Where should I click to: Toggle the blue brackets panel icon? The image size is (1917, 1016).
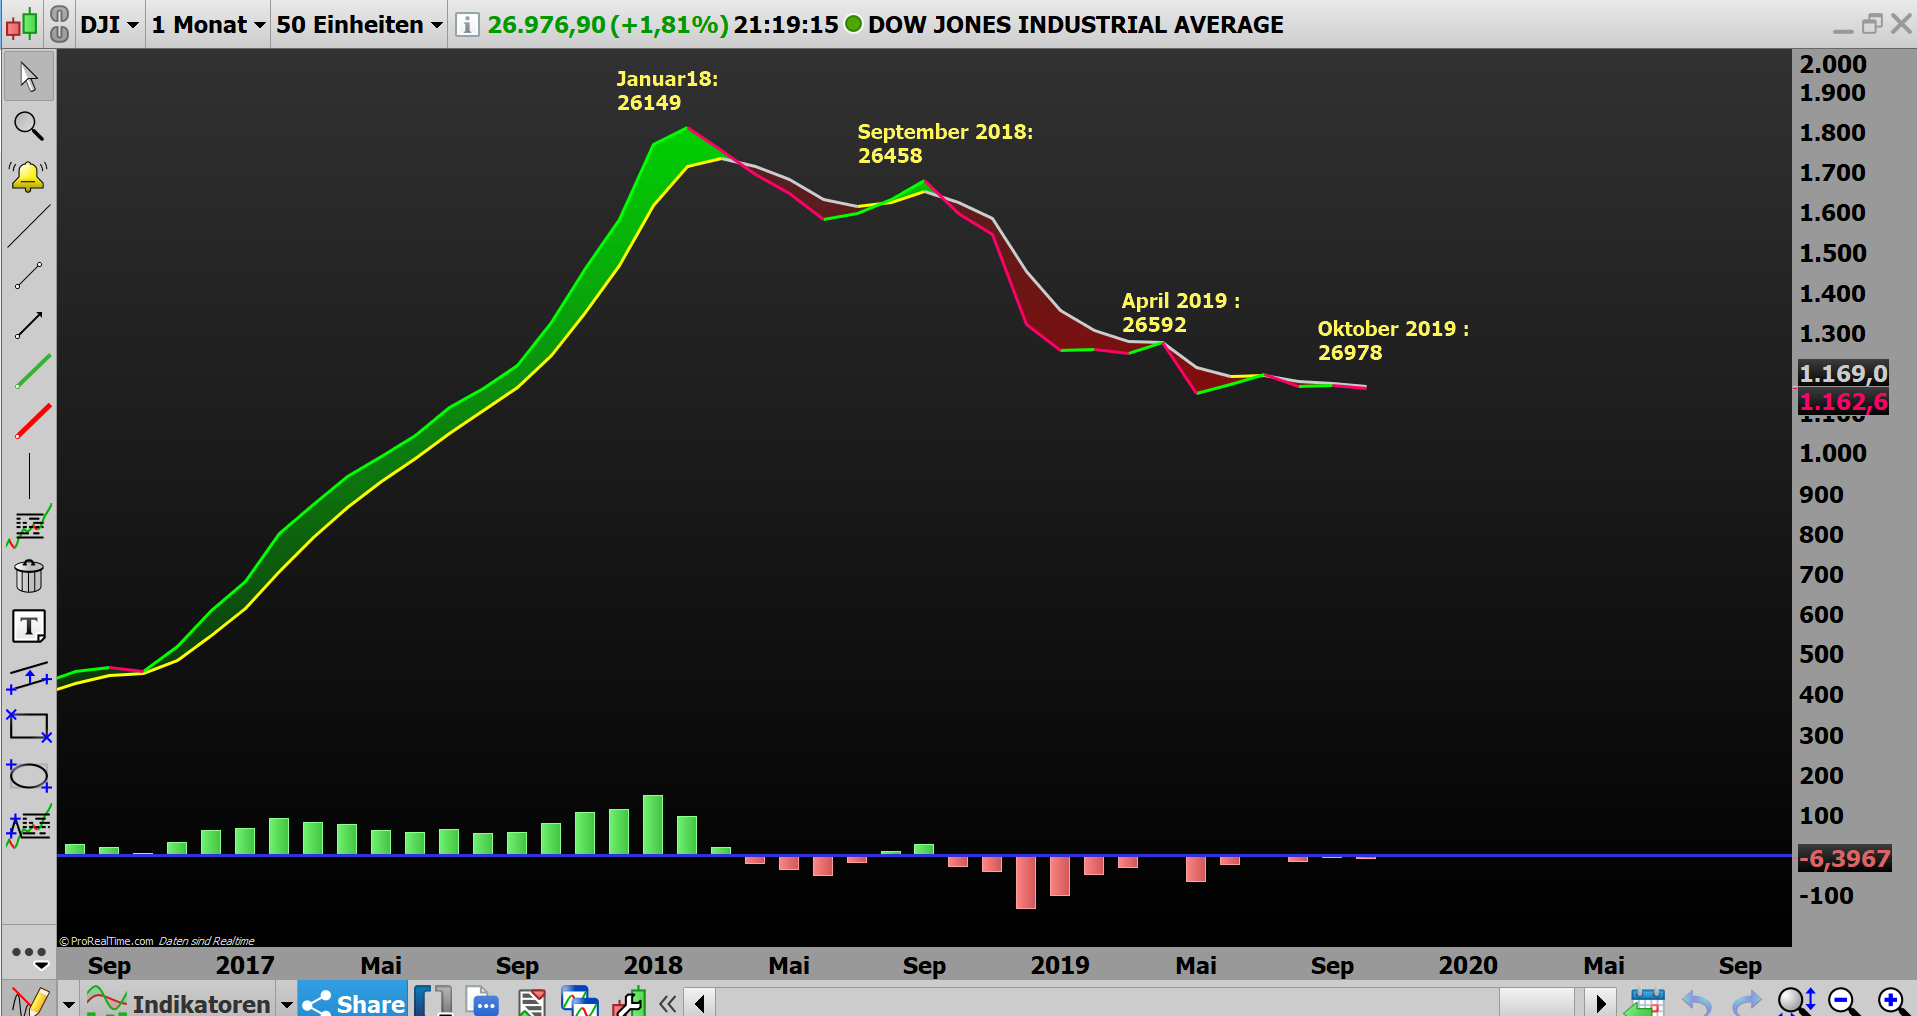point(433,1001)
